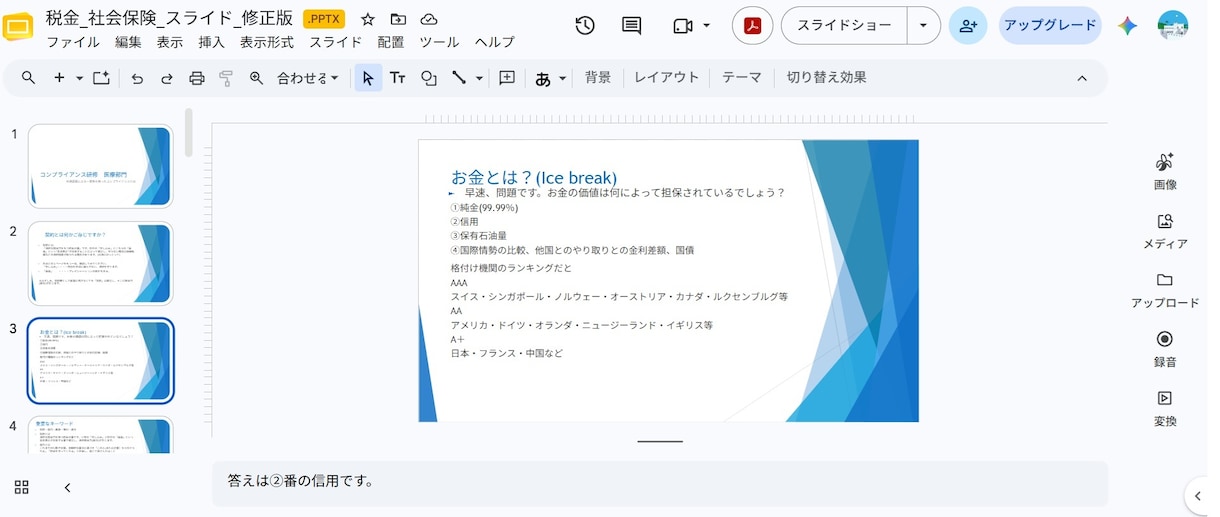The height and width of the screenshot is (517, 1220).
Task: Click the zoom magnifier tool
Action: click(x=256, y=78)
